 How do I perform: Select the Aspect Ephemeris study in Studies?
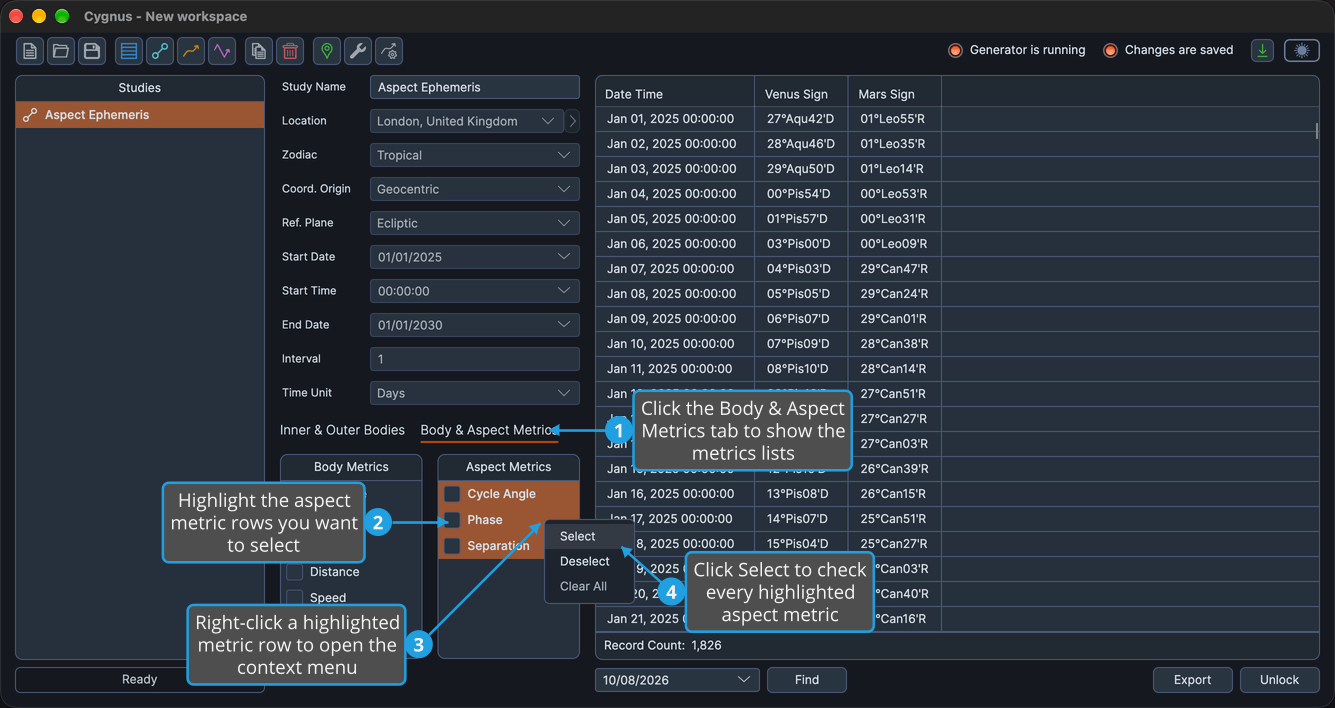click(x=140, y=115)
